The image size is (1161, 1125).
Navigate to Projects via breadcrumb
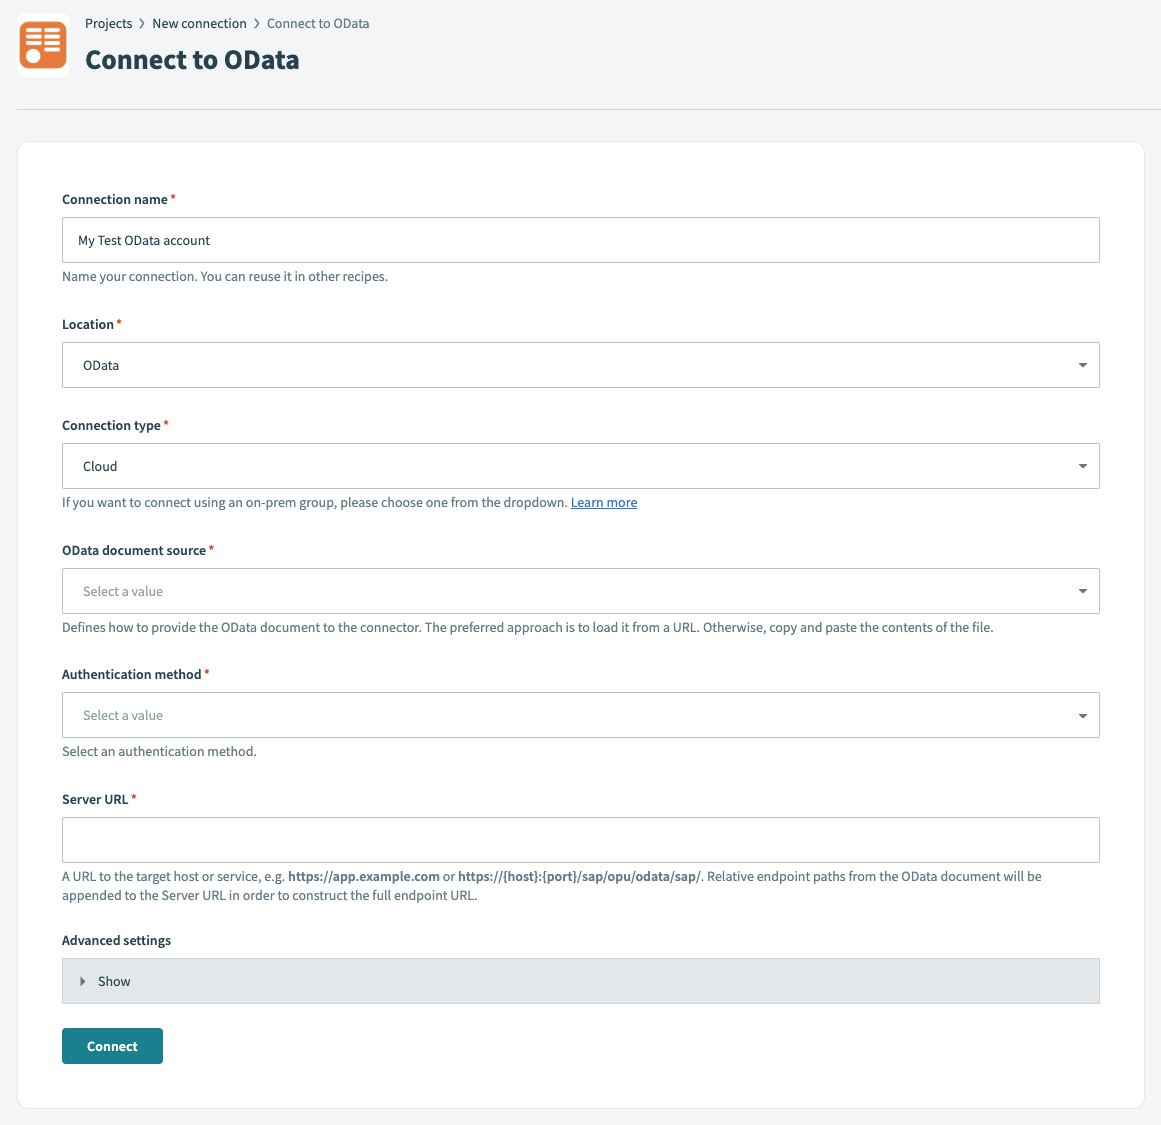[x=108, y=23]
